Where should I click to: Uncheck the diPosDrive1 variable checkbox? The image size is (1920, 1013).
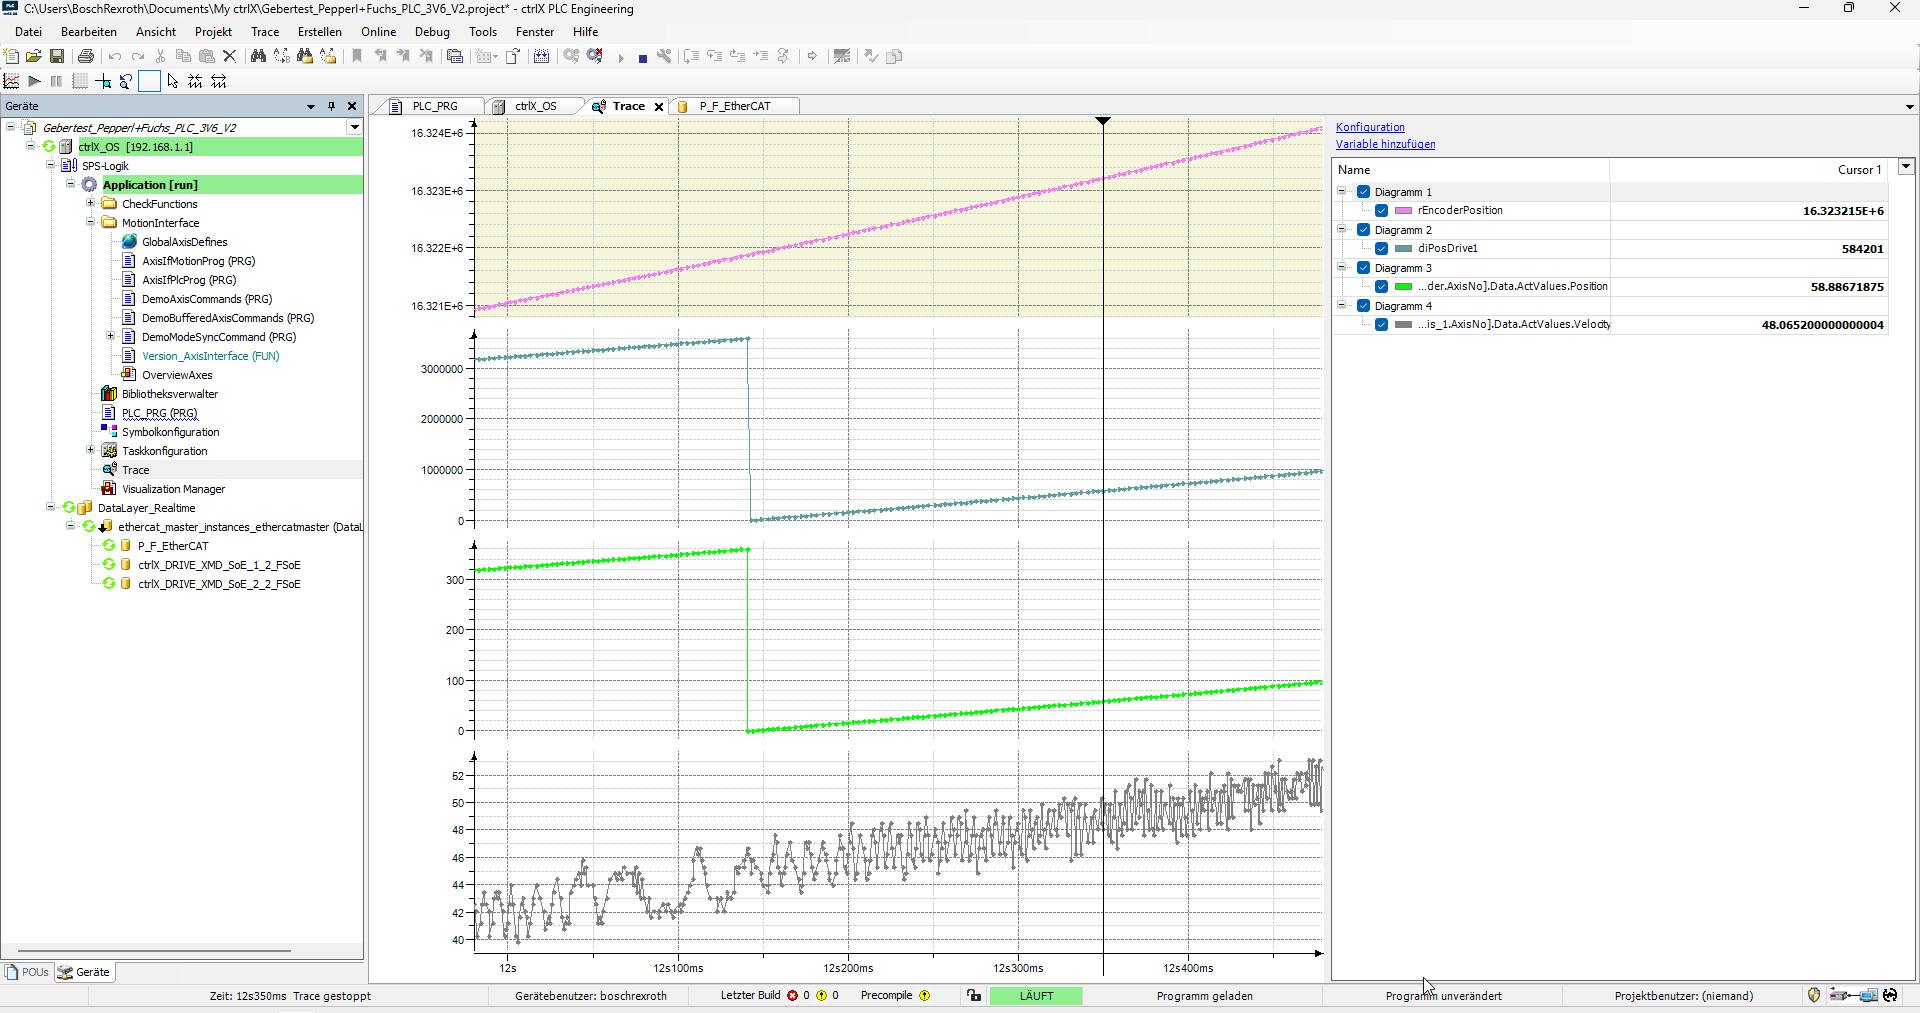(x=1381, y=249)
